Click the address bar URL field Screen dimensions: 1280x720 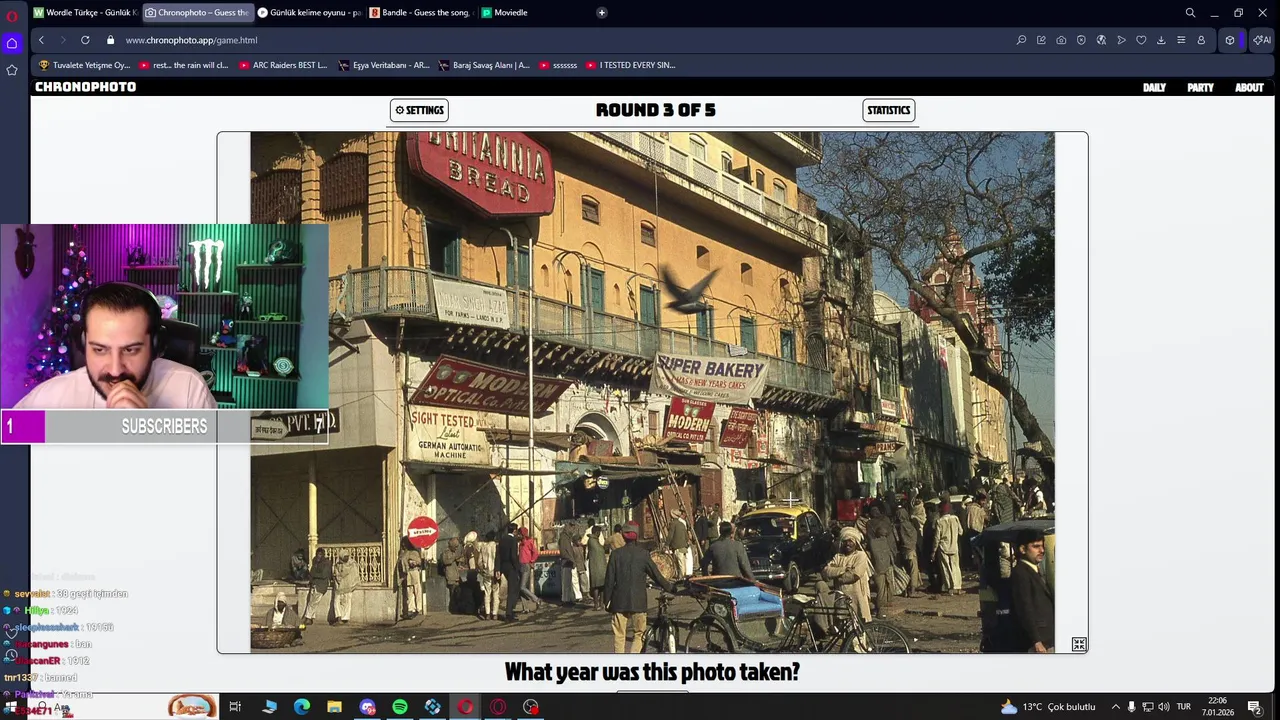point(560,40)
